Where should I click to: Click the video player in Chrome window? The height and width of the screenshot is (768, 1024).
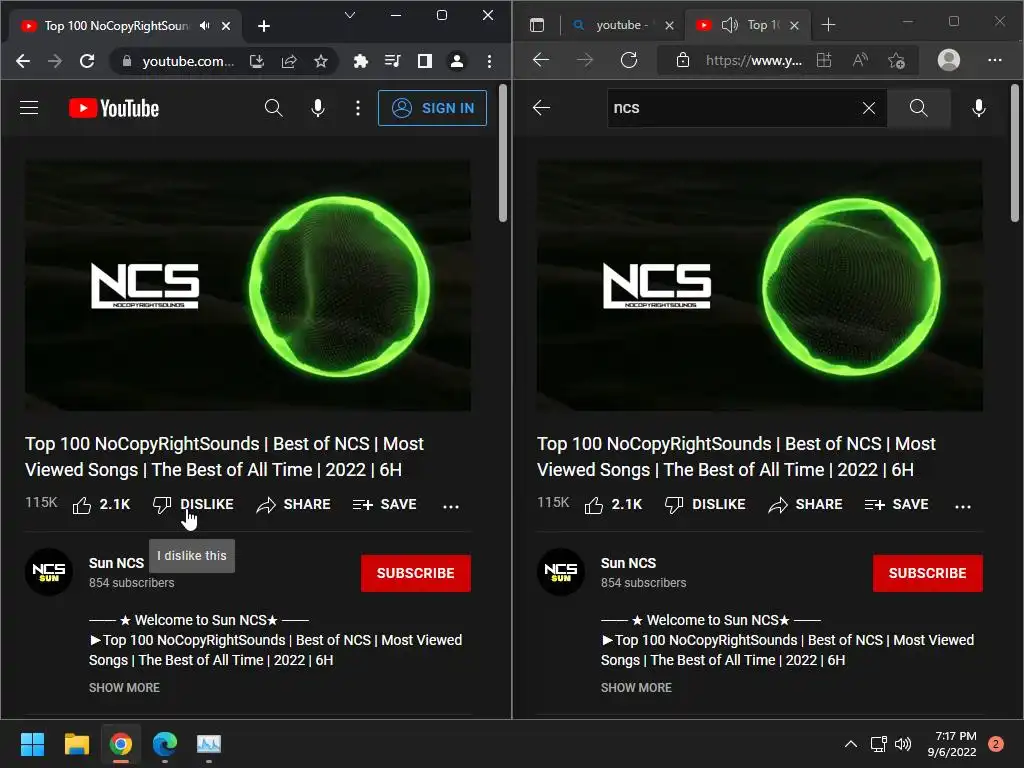(248, 285)
